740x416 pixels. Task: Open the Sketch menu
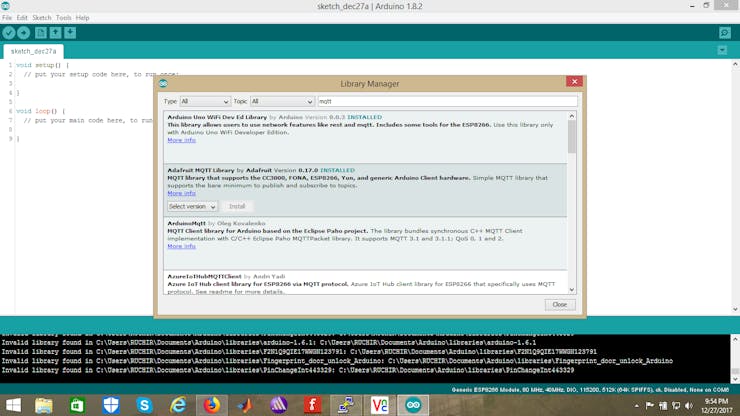pyautogui.click(x=42, y=17)
